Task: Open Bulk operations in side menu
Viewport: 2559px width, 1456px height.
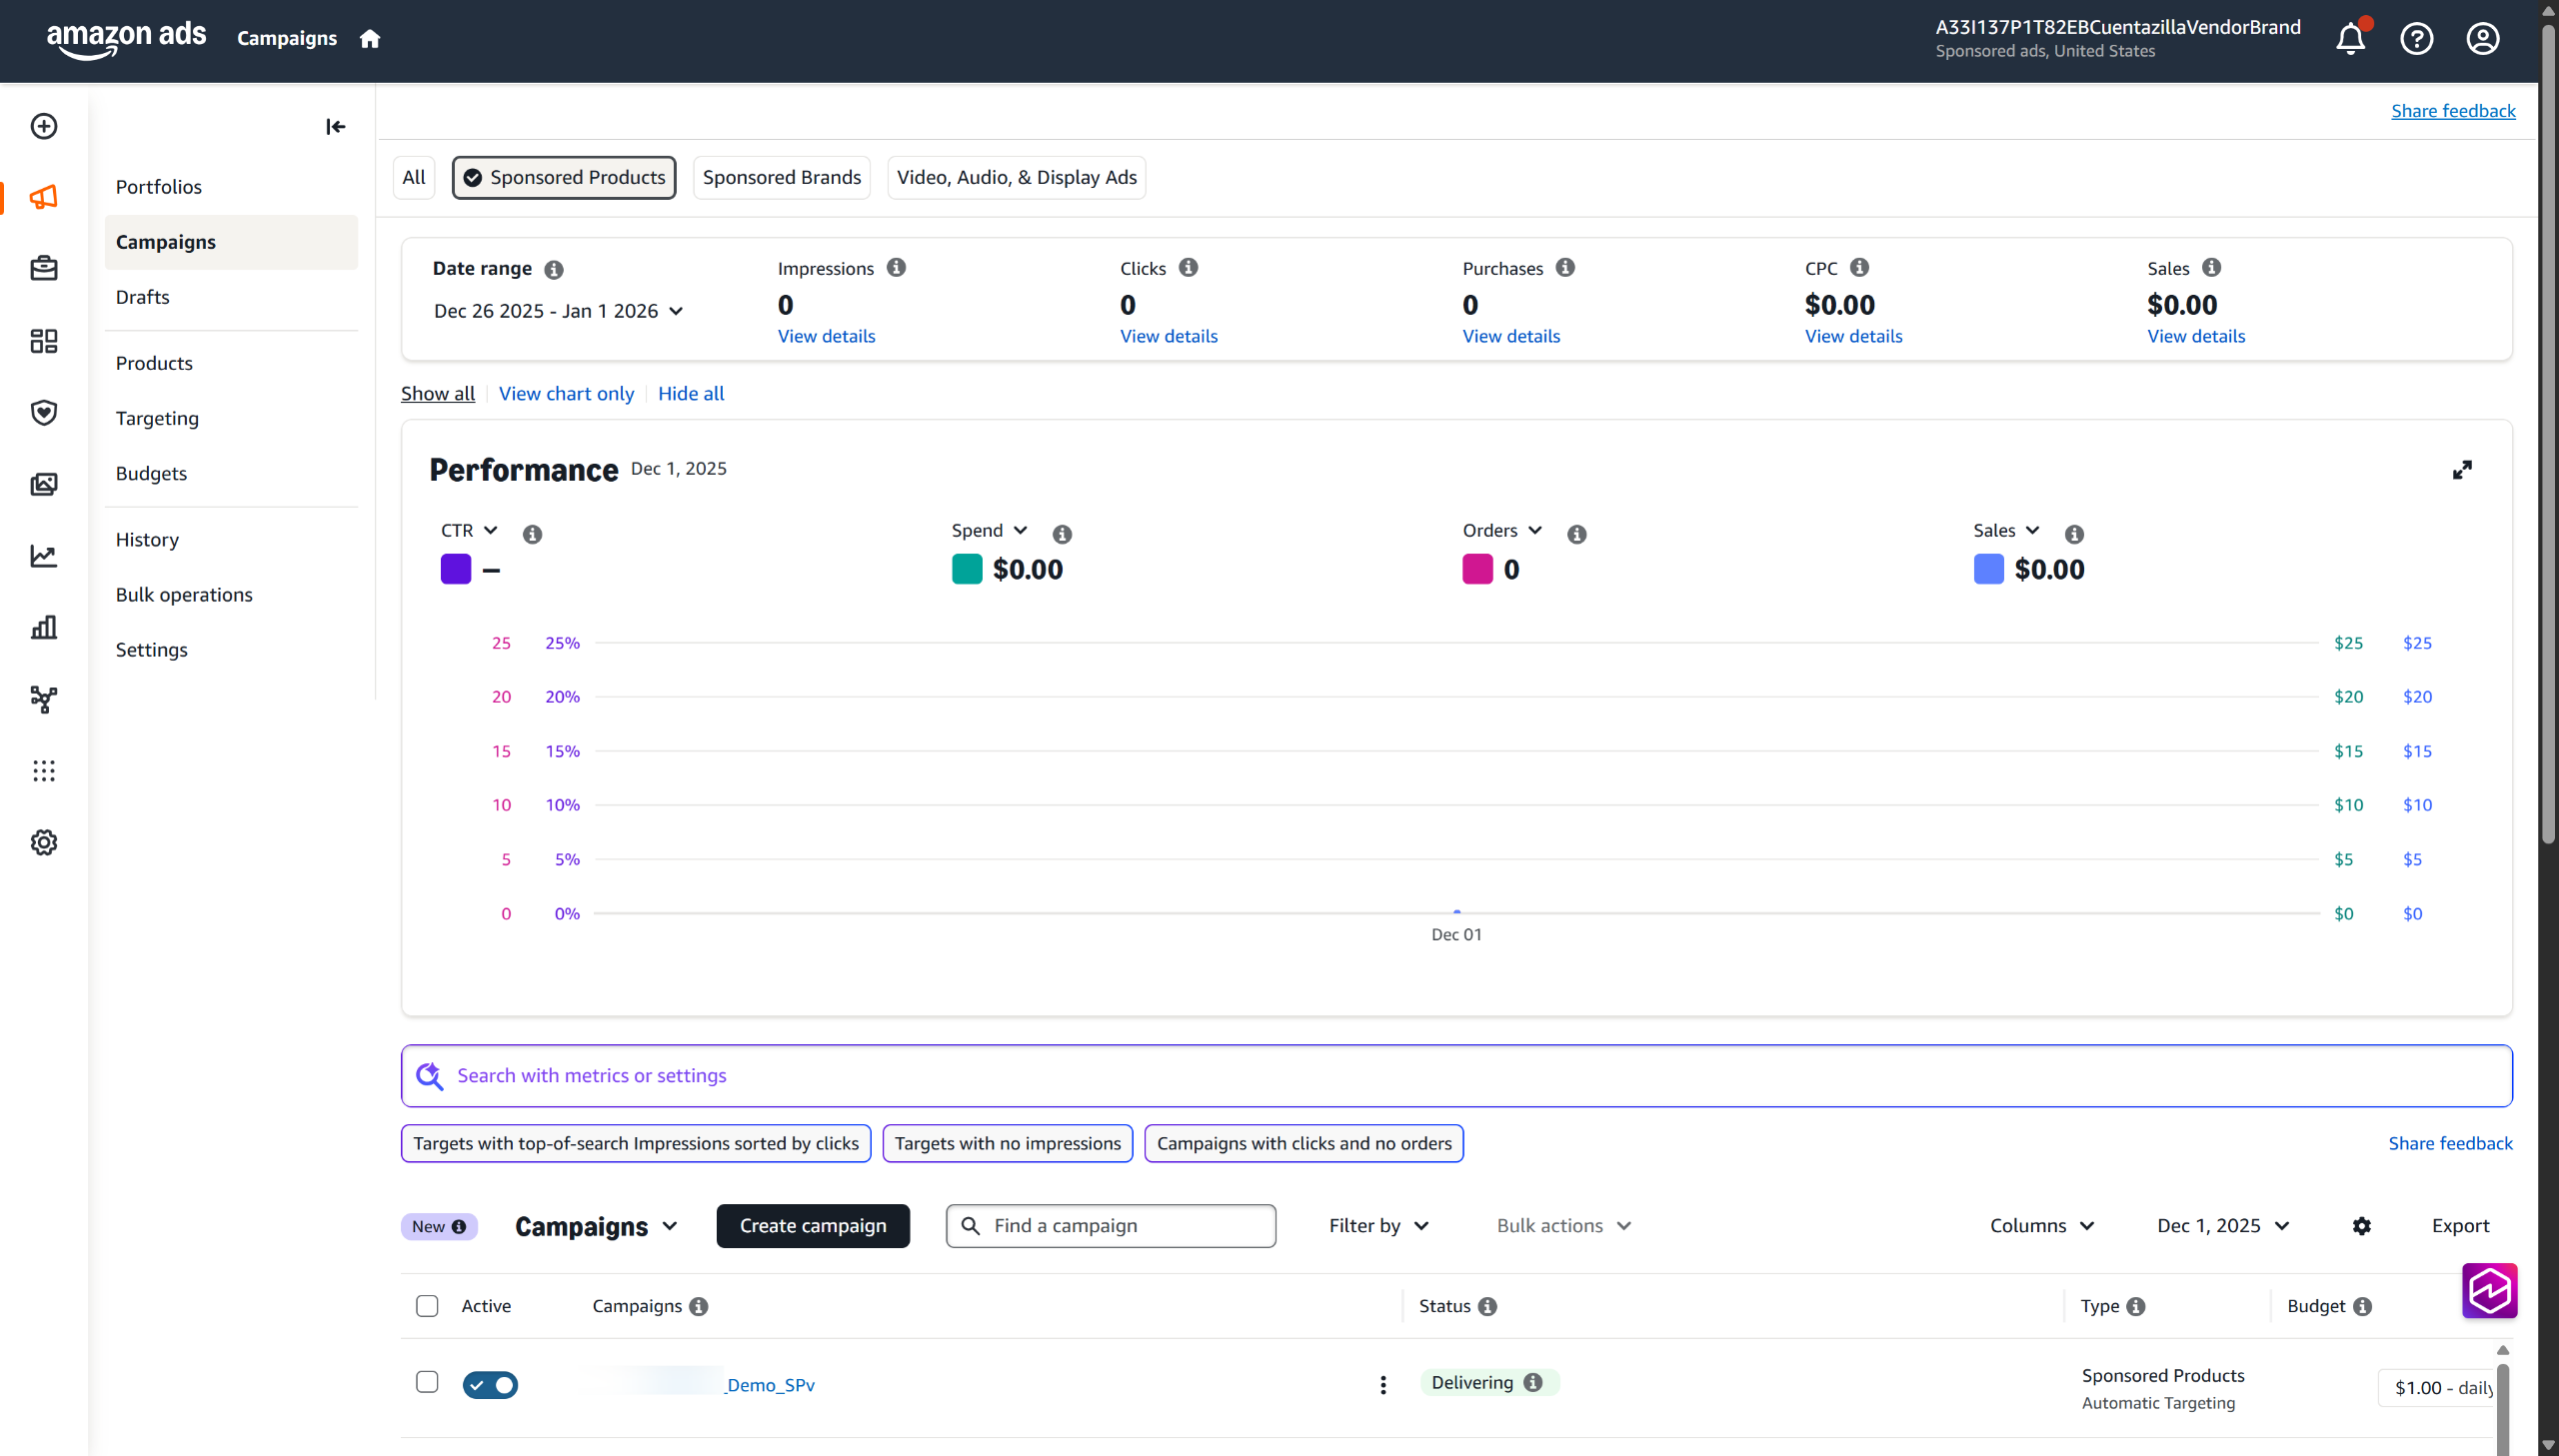Action: pos(184,595)
